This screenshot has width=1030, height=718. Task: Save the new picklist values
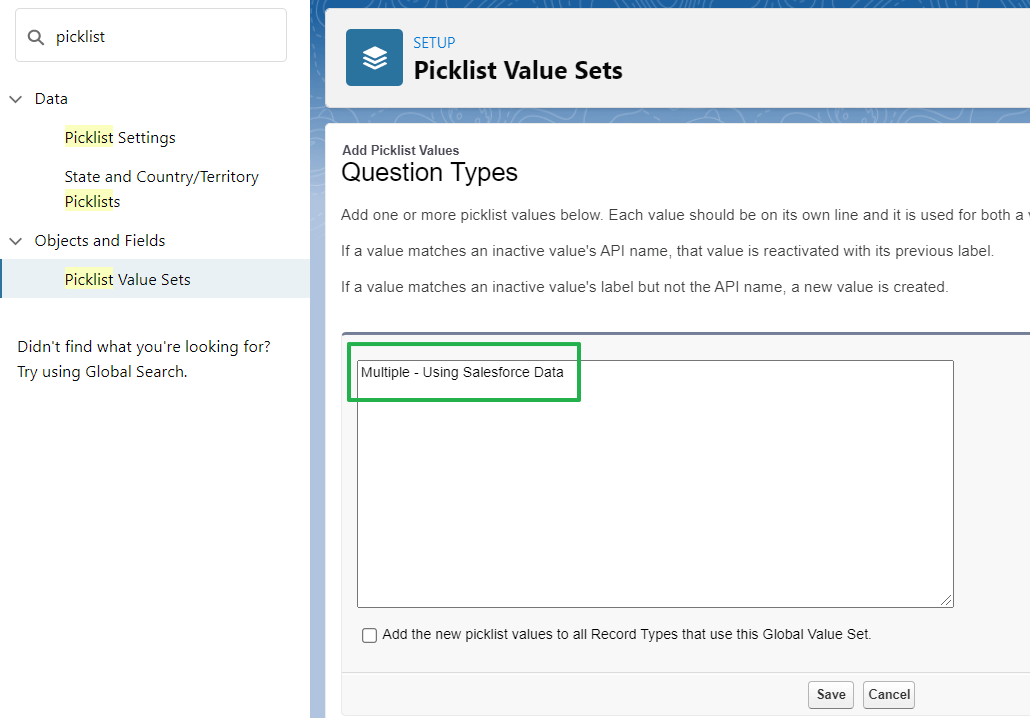pyautogui.click(x=830, y=694)
